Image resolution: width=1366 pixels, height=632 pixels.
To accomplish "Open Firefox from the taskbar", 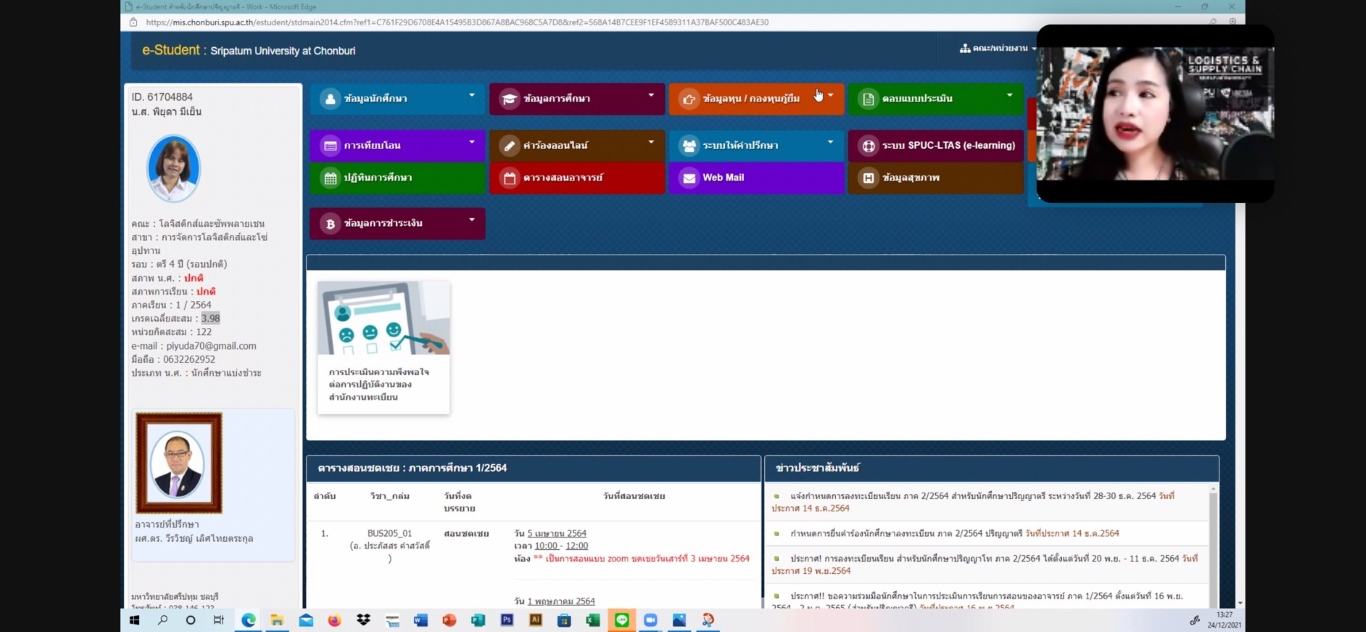I will click(x=334, y=620).
